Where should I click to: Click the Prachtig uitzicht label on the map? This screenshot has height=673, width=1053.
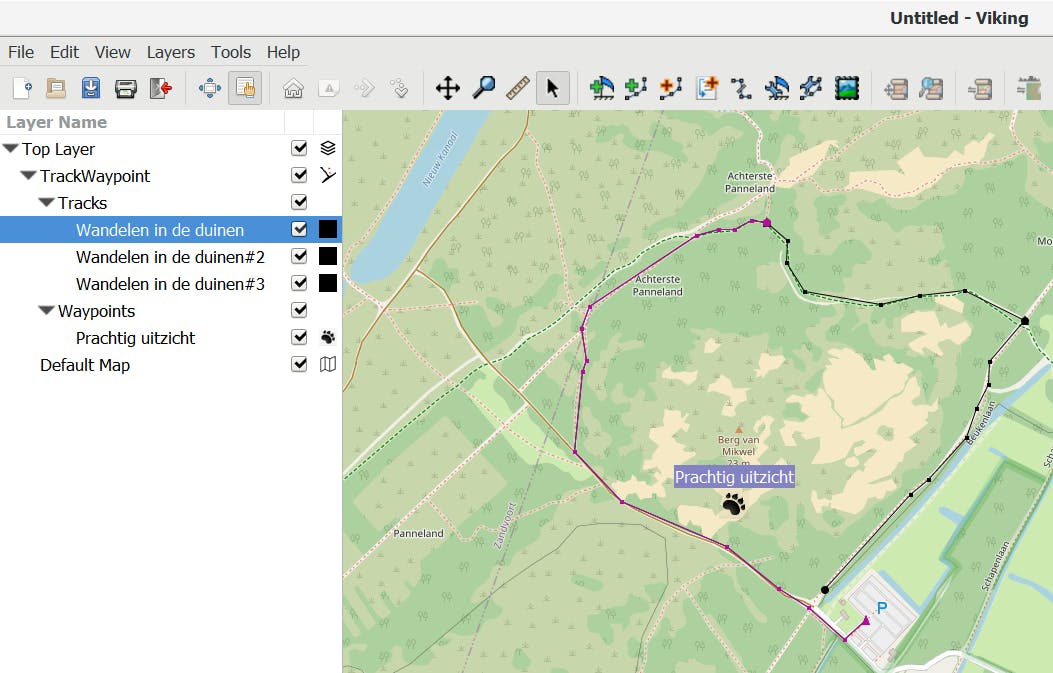pos(734,478)
